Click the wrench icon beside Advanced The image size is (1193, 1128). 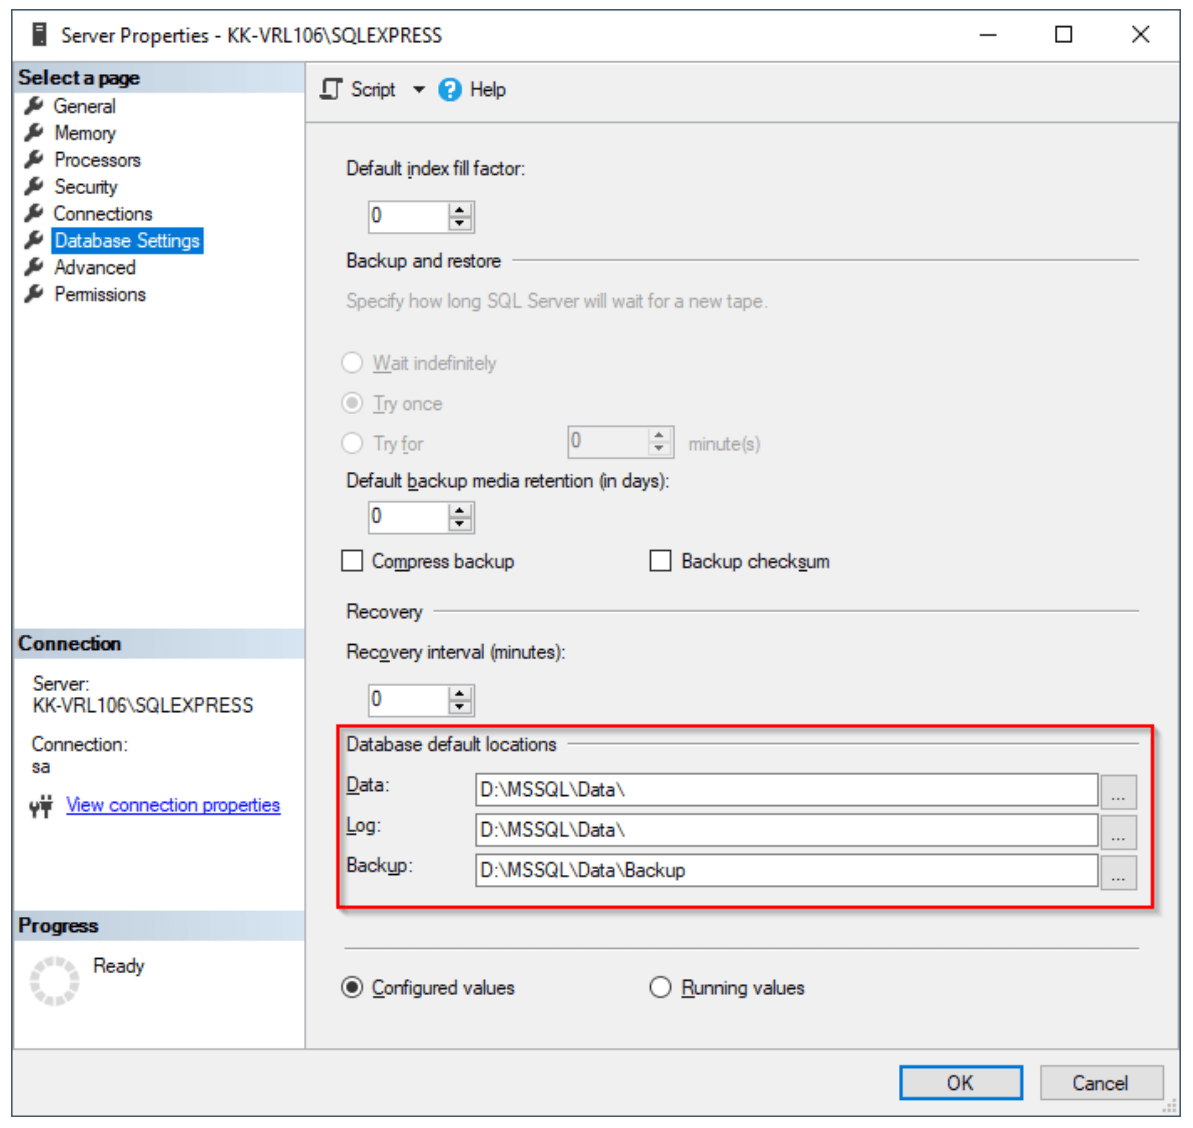click(34, 267)
